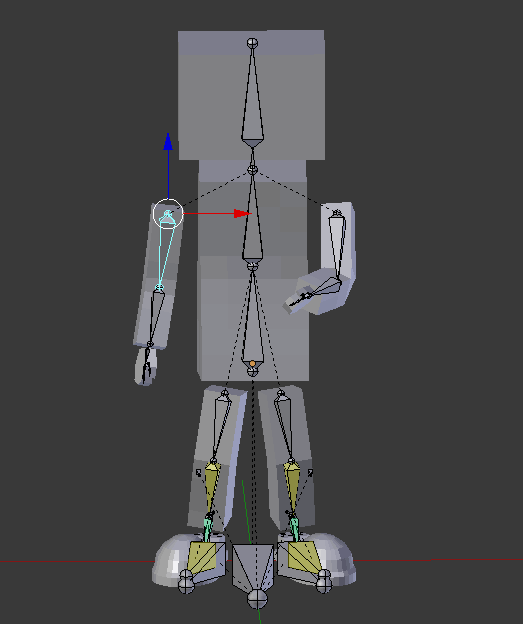Image resolution: width=523 pixels, height=624 pixels.
Task: Select the small knee pole target beside the left shin
Action: coord(199,473)
